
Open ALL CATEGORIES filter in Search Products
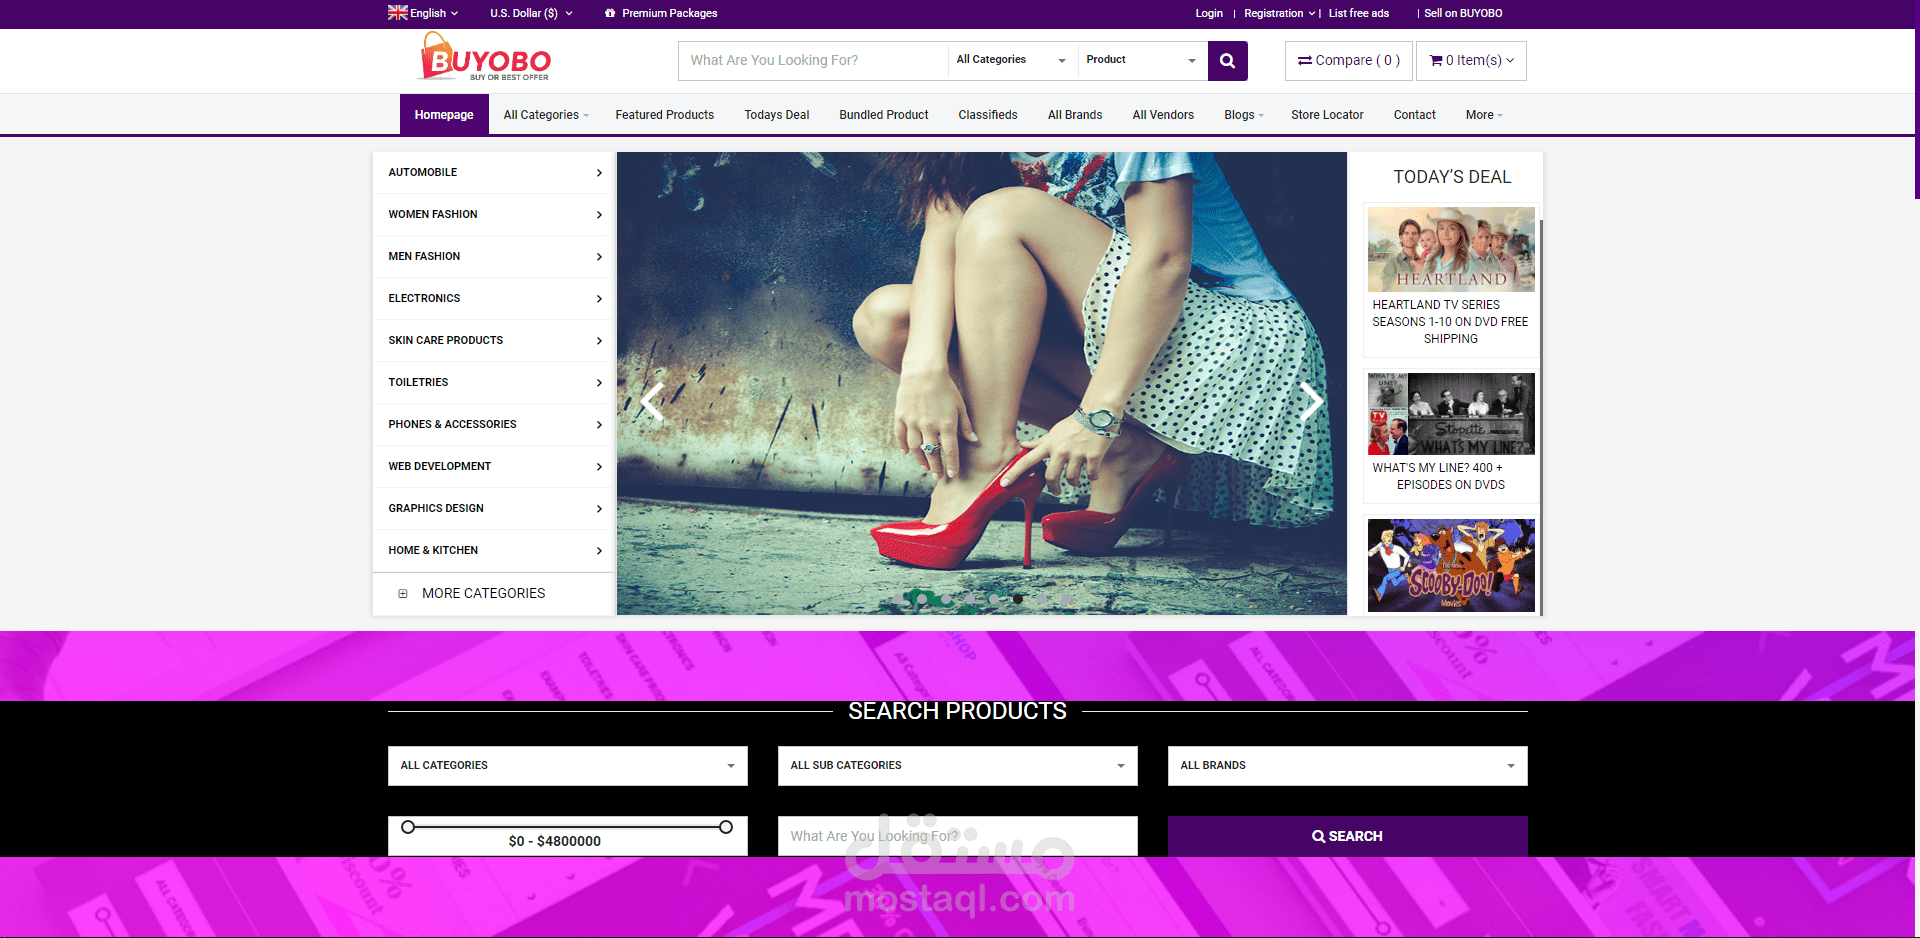pyautogui.click(x=567, y=766)
